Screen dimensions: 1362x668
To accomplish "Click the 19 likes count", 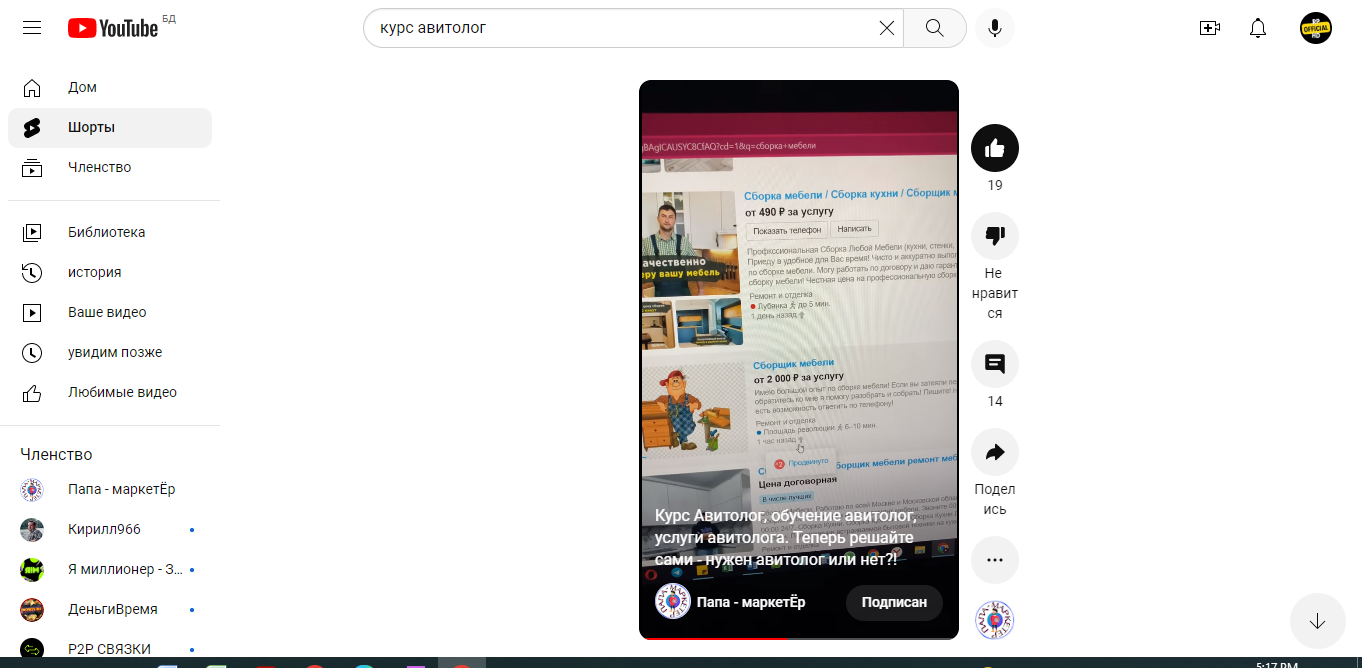I will coord(995,186).
